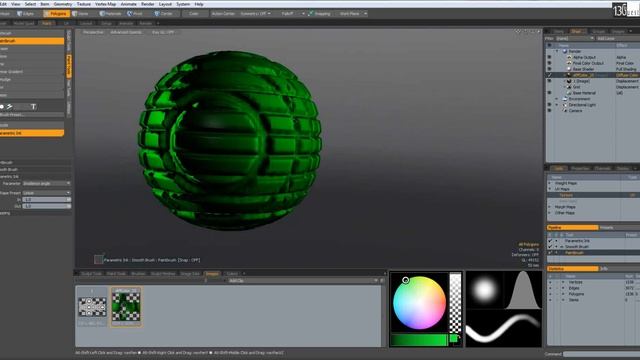The image size is (640, 360).
Task: Open the Shape Preset dropdown
Action: [46, 193]
